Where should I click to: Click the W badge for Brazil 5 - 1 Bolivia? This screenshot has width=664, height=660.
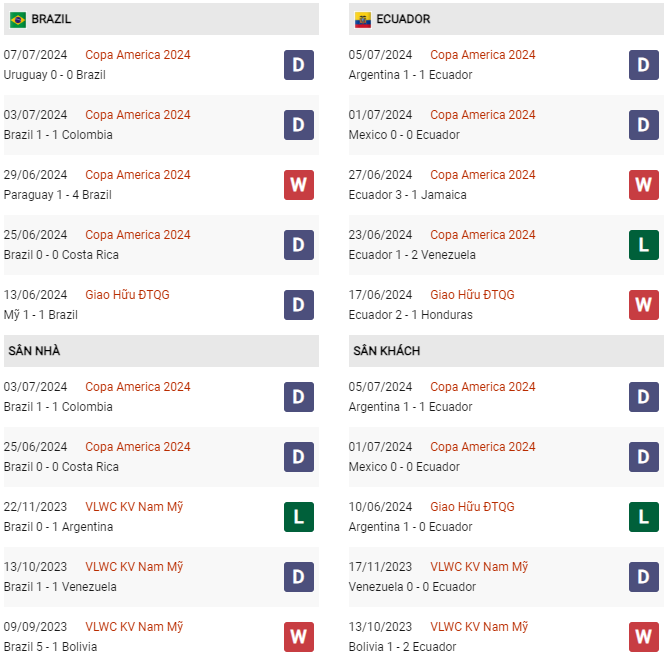coord(298,637)
